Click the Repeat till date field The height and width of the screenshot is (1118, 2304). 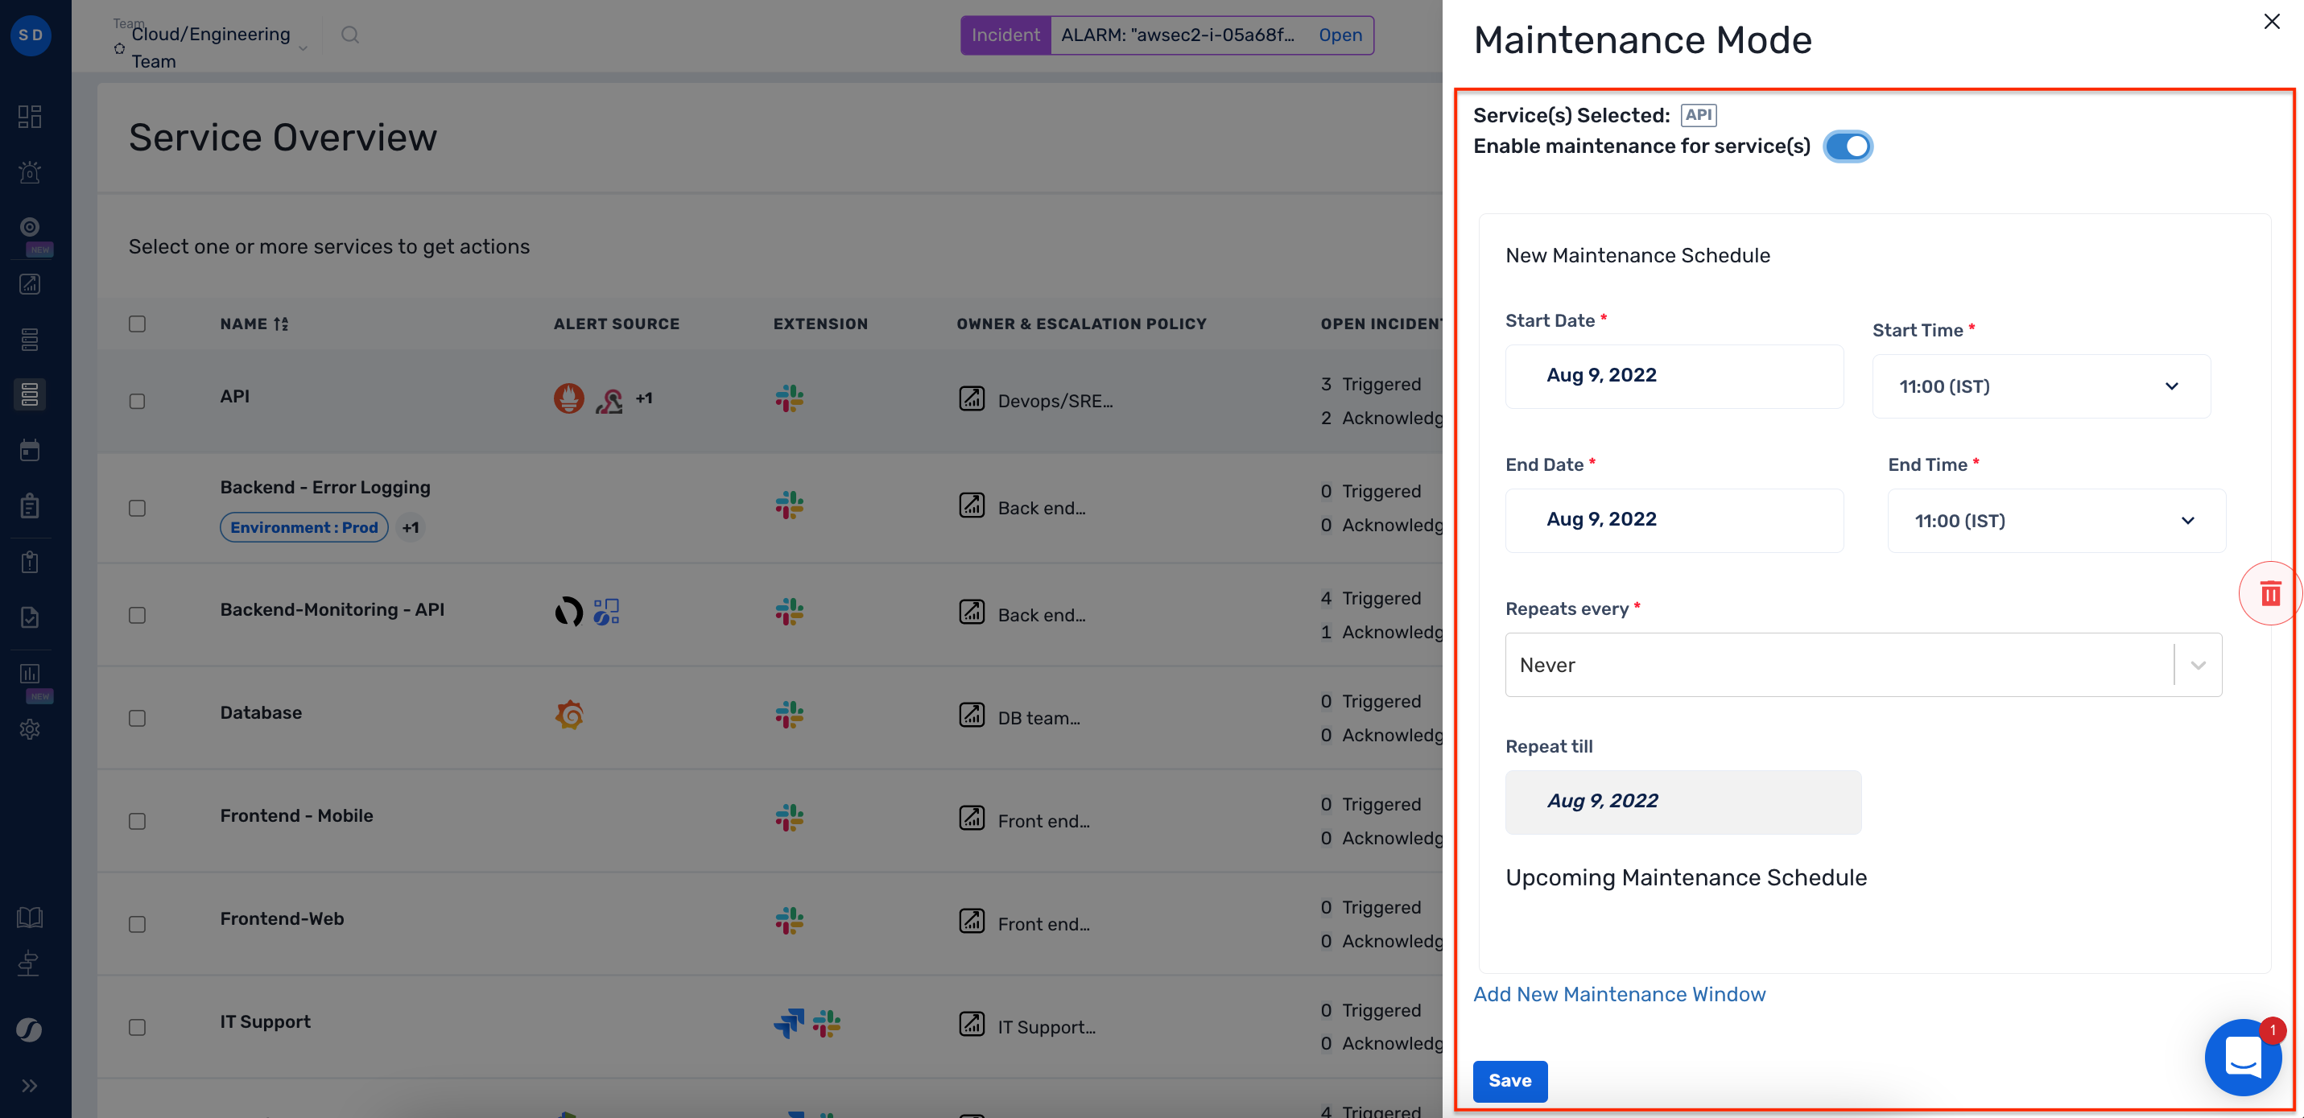pyautogui.click(x=1683, y=802)
